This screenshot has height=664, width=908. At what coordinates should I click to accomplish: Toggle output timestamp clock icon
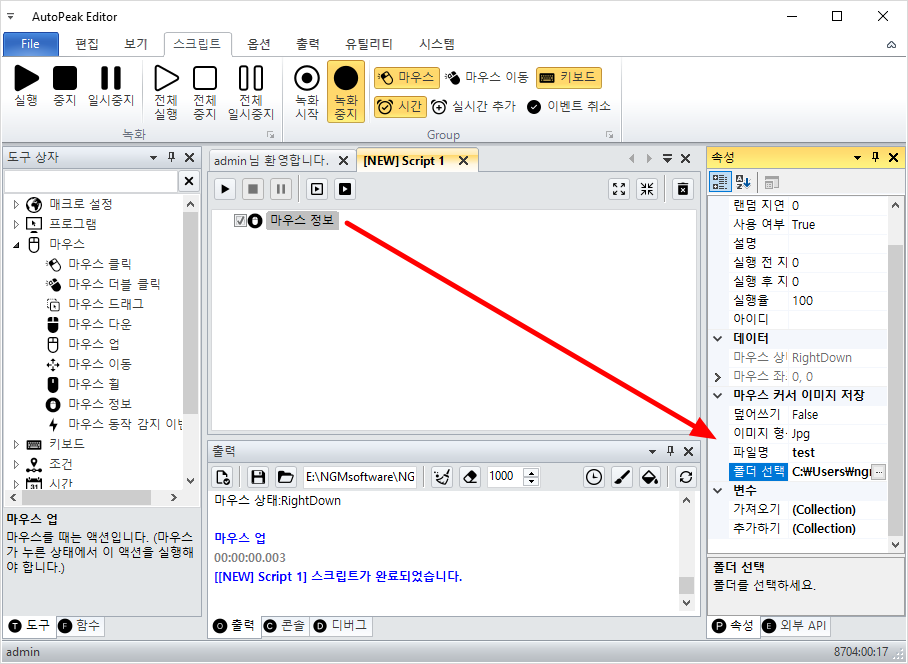pyautogui.click(x=594, y=477)
